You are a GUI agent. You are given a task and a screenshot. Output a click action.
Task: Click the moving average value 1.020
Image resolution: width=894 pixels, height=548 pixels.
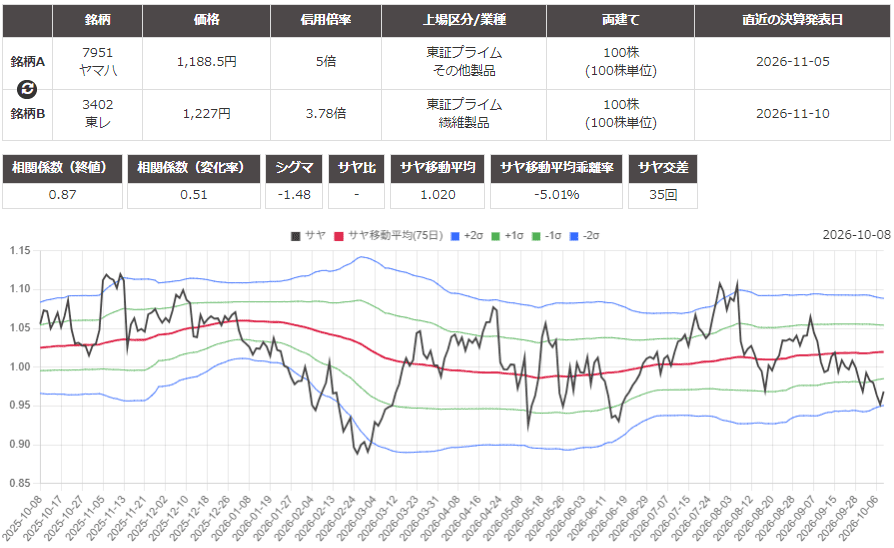tap(437, 195)
